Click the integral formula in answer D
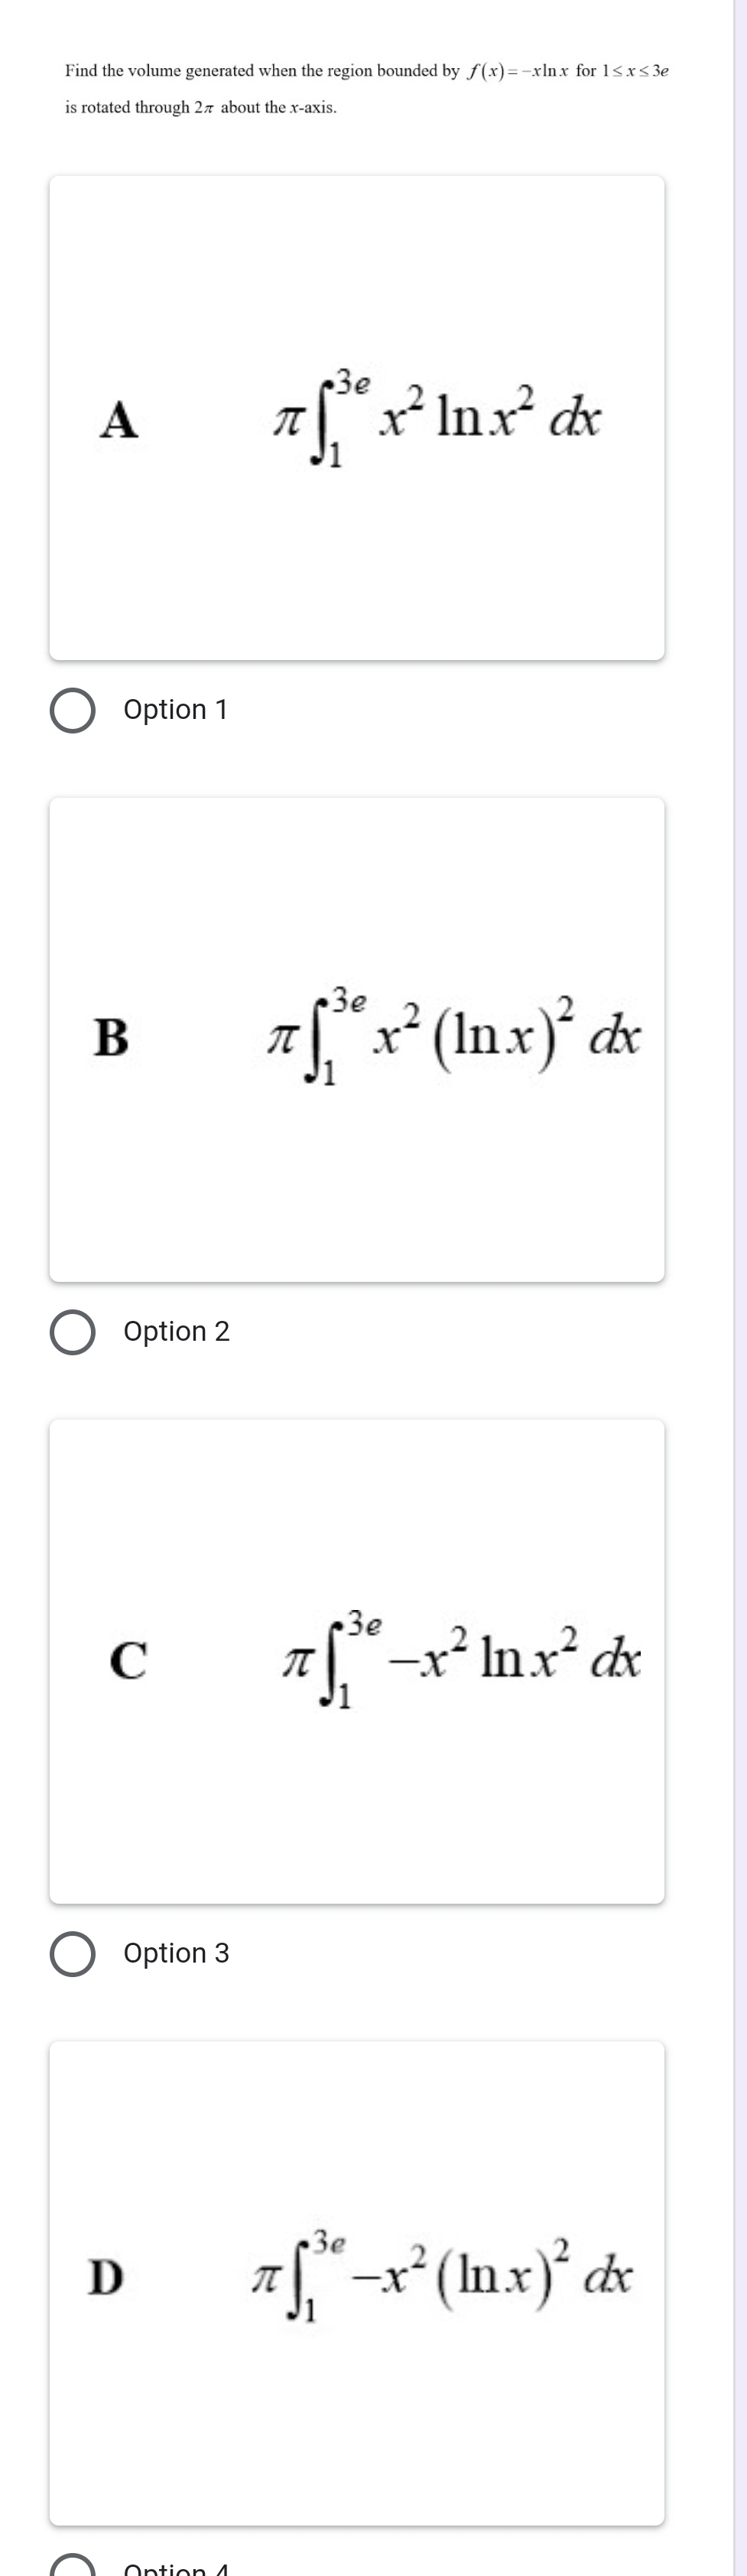The height and width of the screenshot is (2576, 747). (442, 2278)
